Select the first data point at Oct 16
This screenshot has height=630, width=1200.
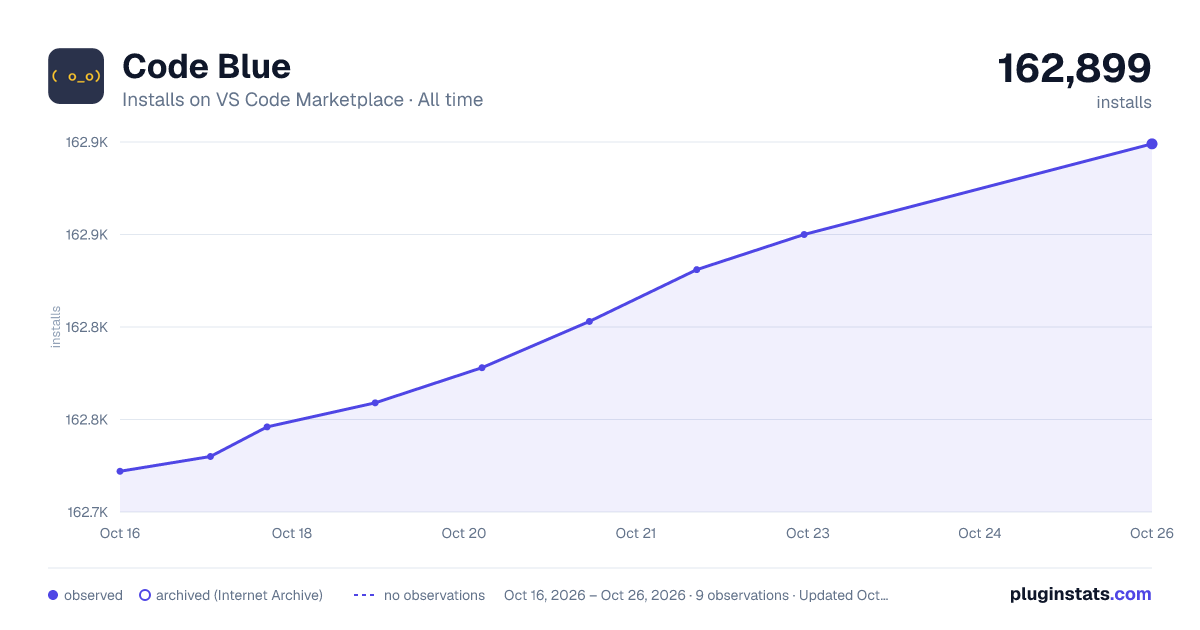(120, 471)
